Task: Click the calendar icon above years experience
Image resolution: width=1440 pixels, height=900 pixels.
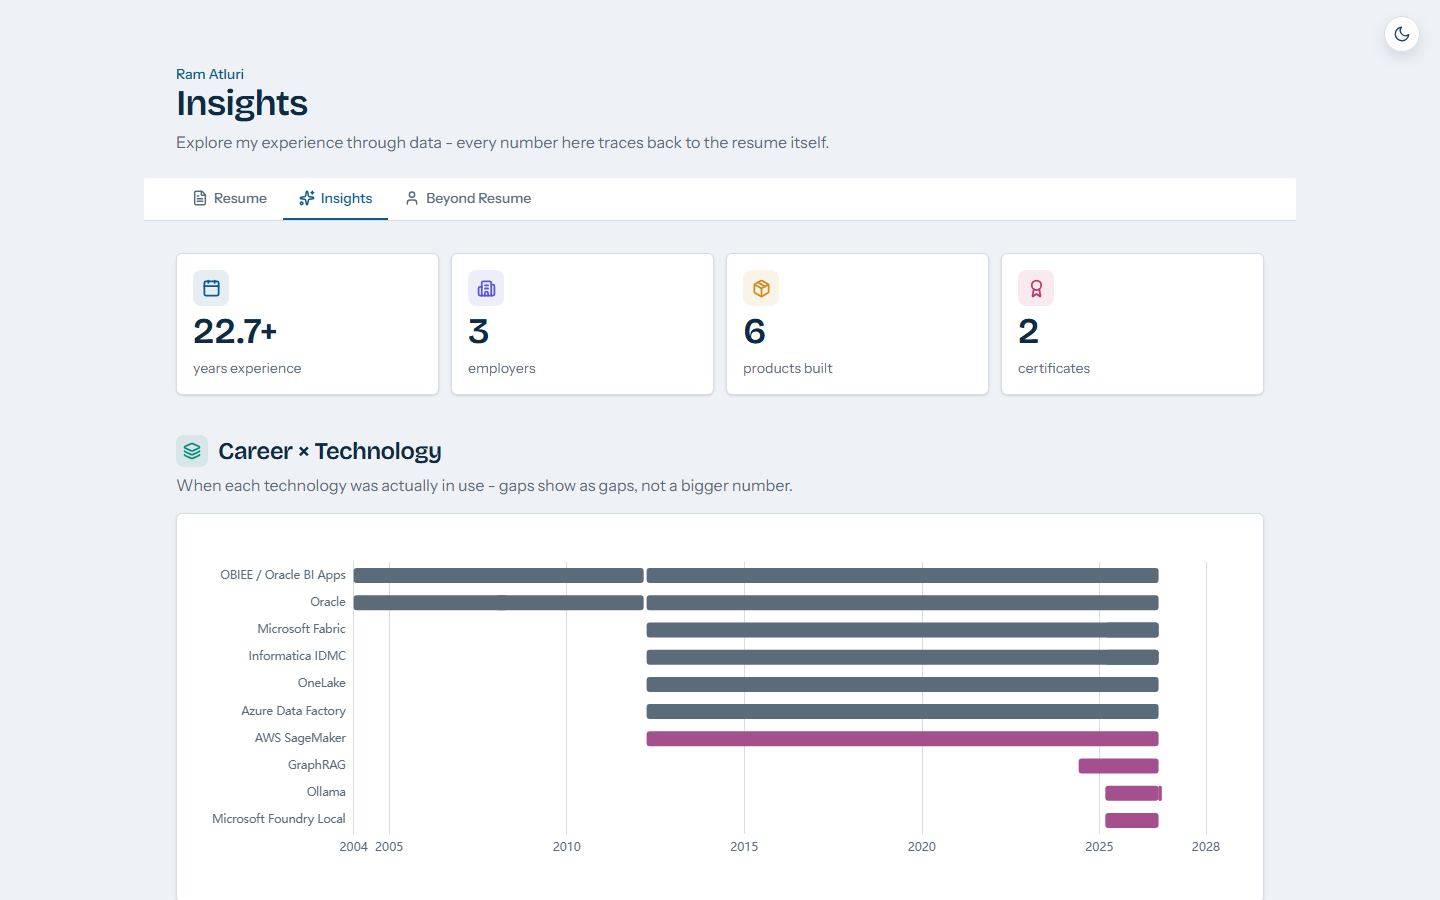Action: (211, 288)
